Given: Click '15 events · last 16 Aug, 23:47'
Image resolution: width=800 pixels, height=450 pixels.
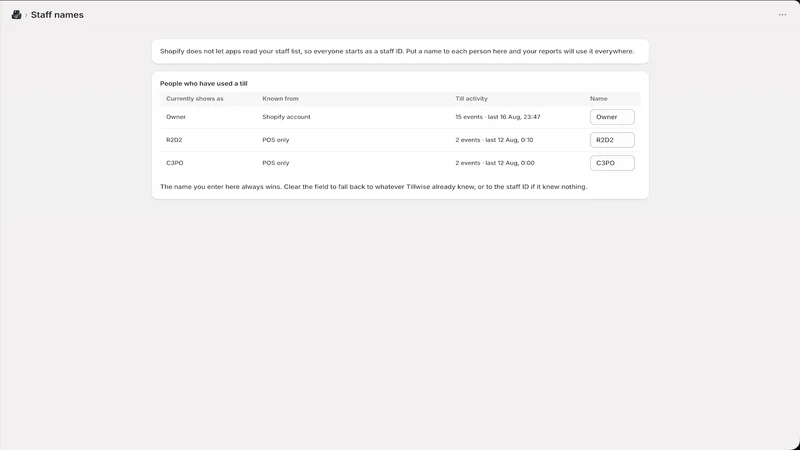Looking at the screenshot, I should tap(498, 117).
